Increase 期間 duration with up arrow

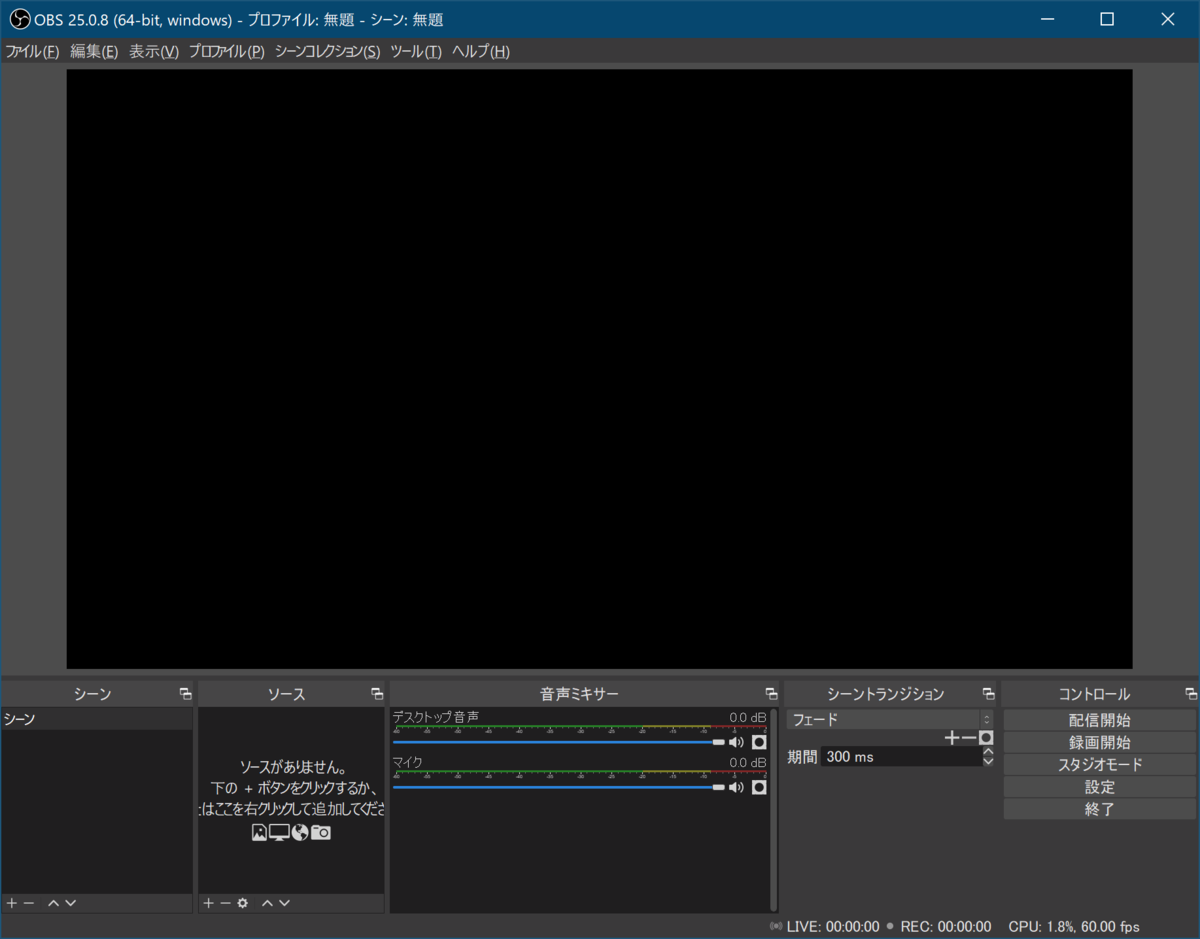pyautogui.click(x=988, y=751)
